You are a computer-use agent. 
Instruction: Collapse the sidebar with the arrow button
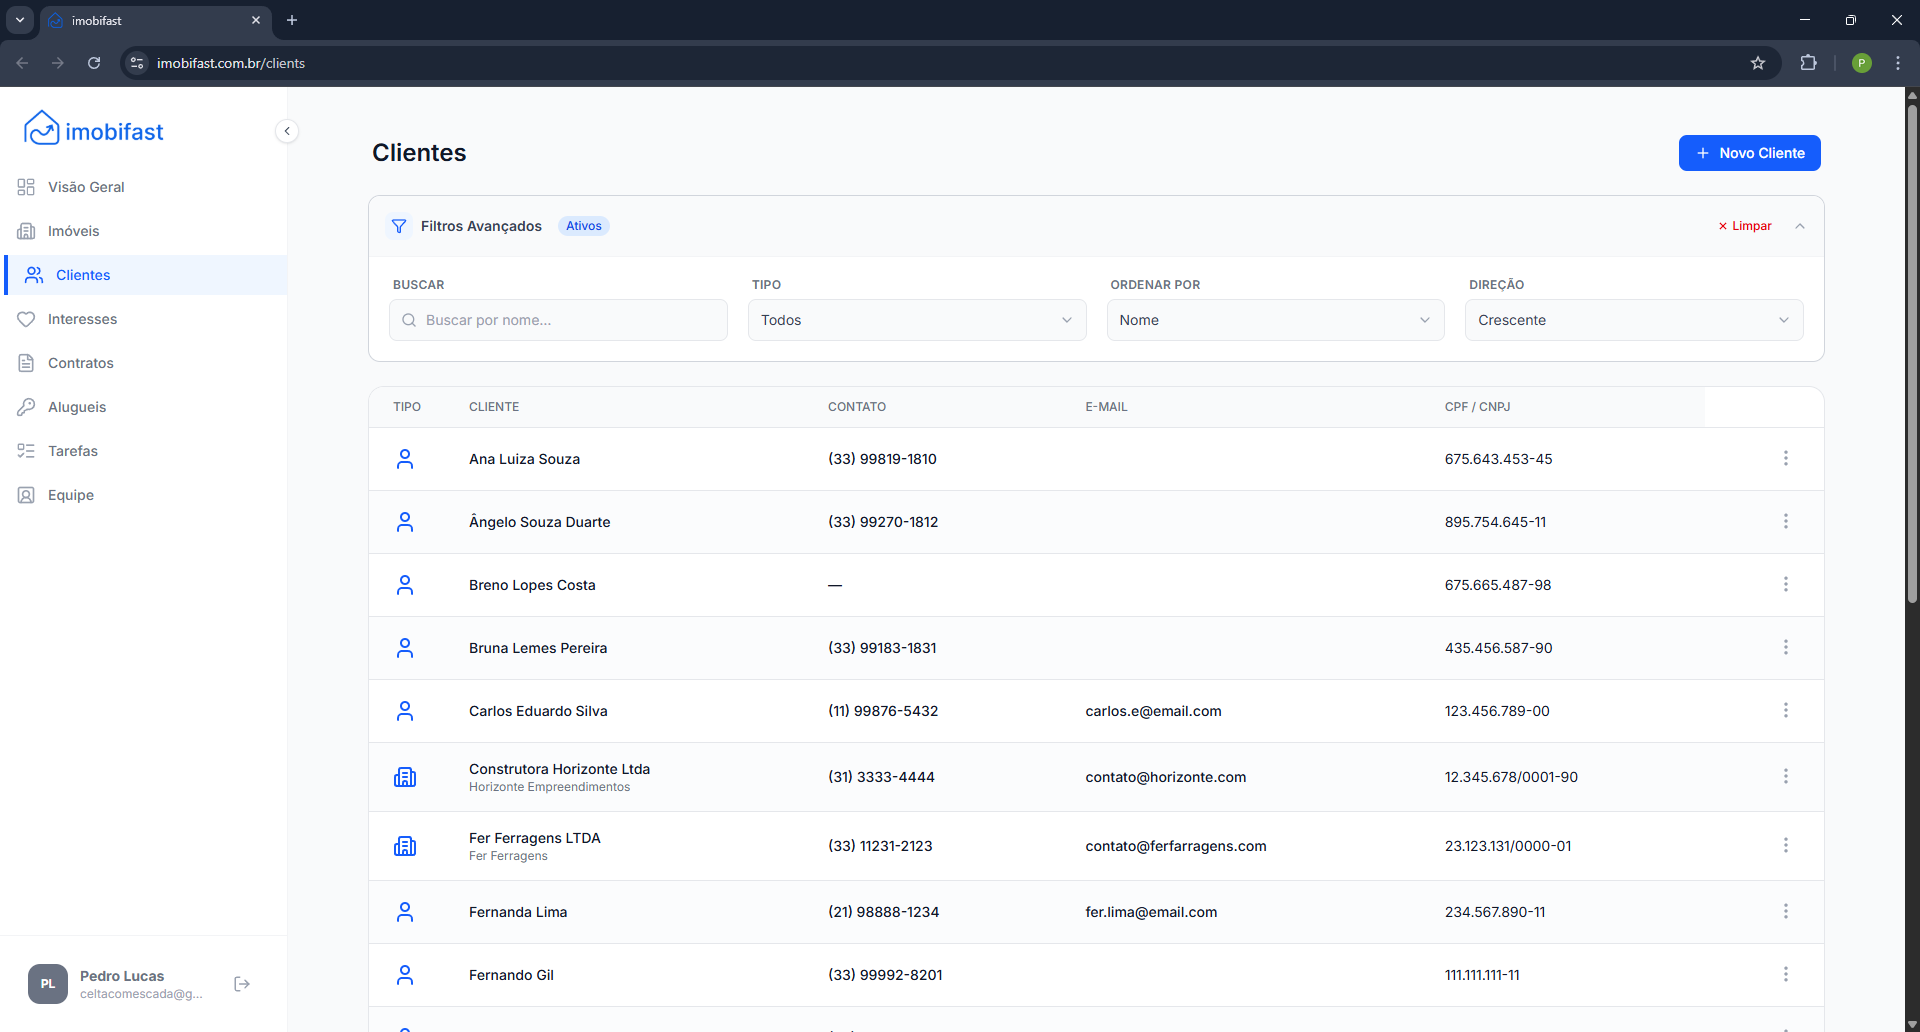tap(287, 131)
